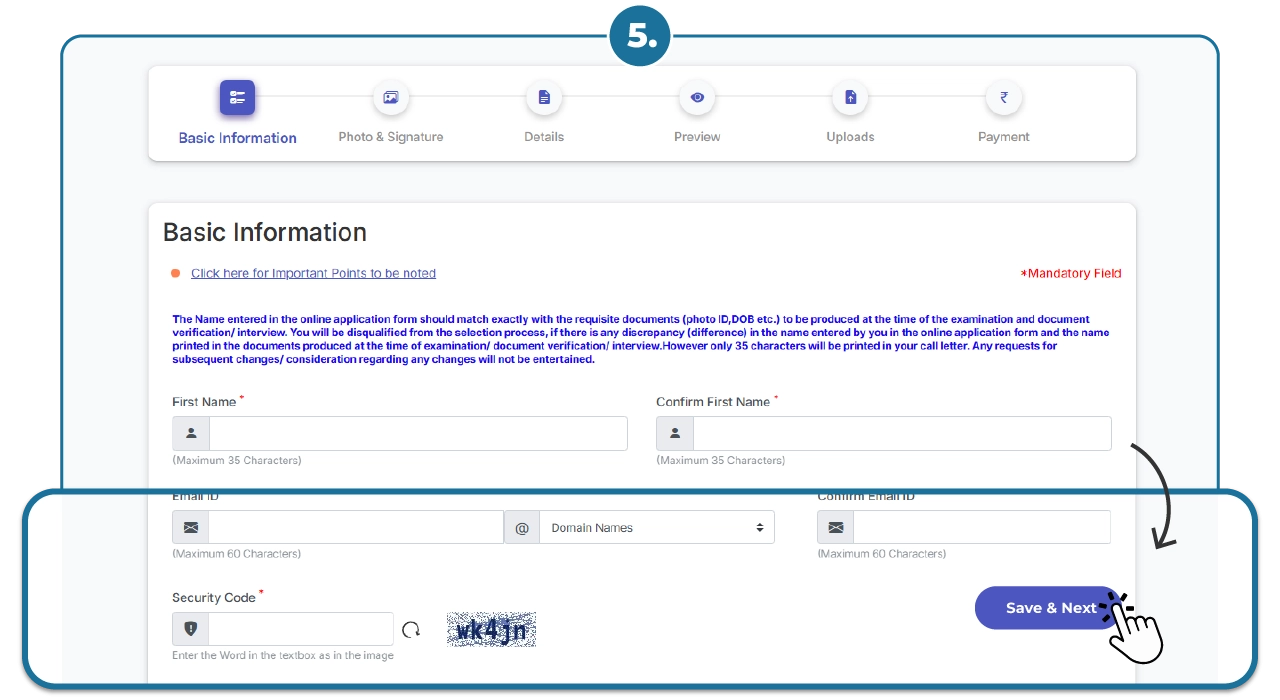
Task: Switch to Photo & Signature tab label
Action: tap(391, 137)
